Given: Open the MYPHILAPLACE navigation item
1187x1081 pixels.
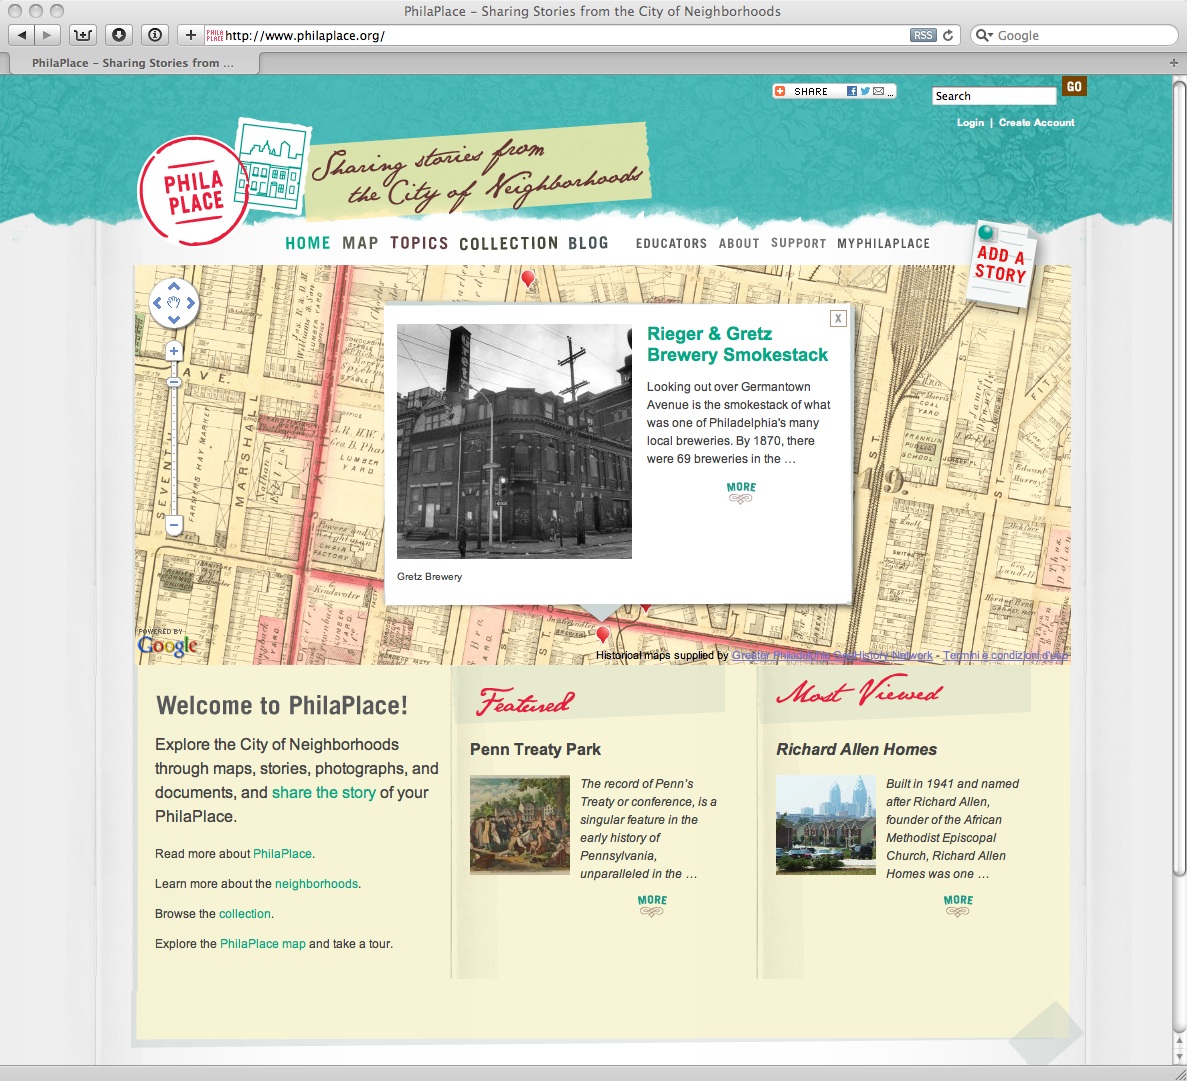Looking at the screenshot, I should pos(883,244).
